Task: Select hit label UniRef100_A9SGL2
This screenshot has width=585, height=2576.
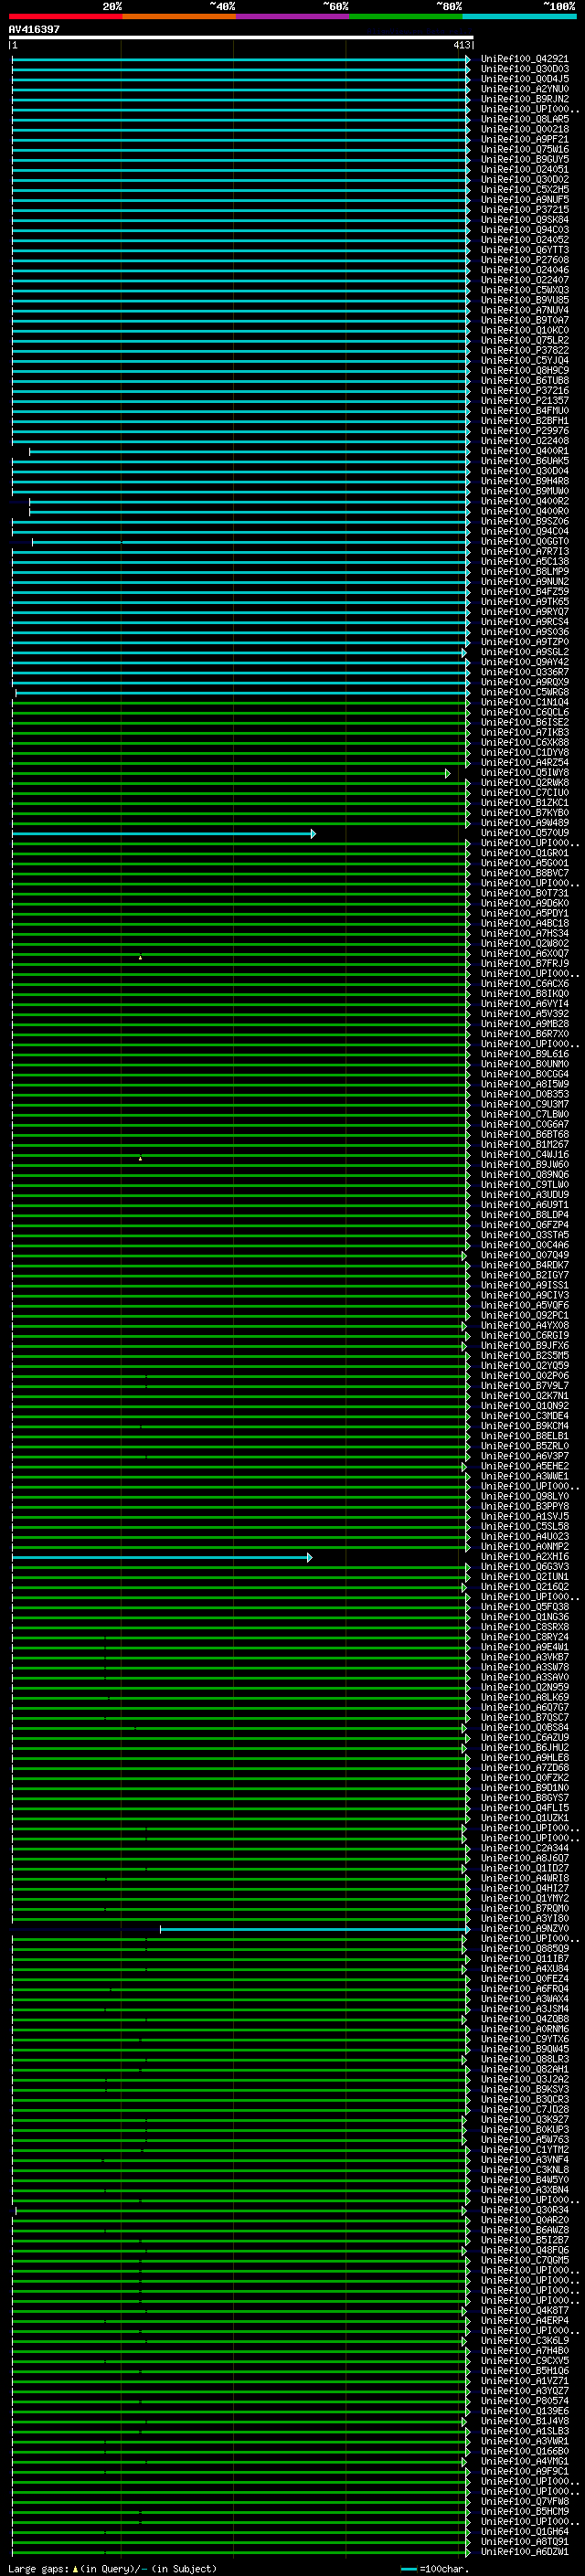Action: click(x=525, y=652)
